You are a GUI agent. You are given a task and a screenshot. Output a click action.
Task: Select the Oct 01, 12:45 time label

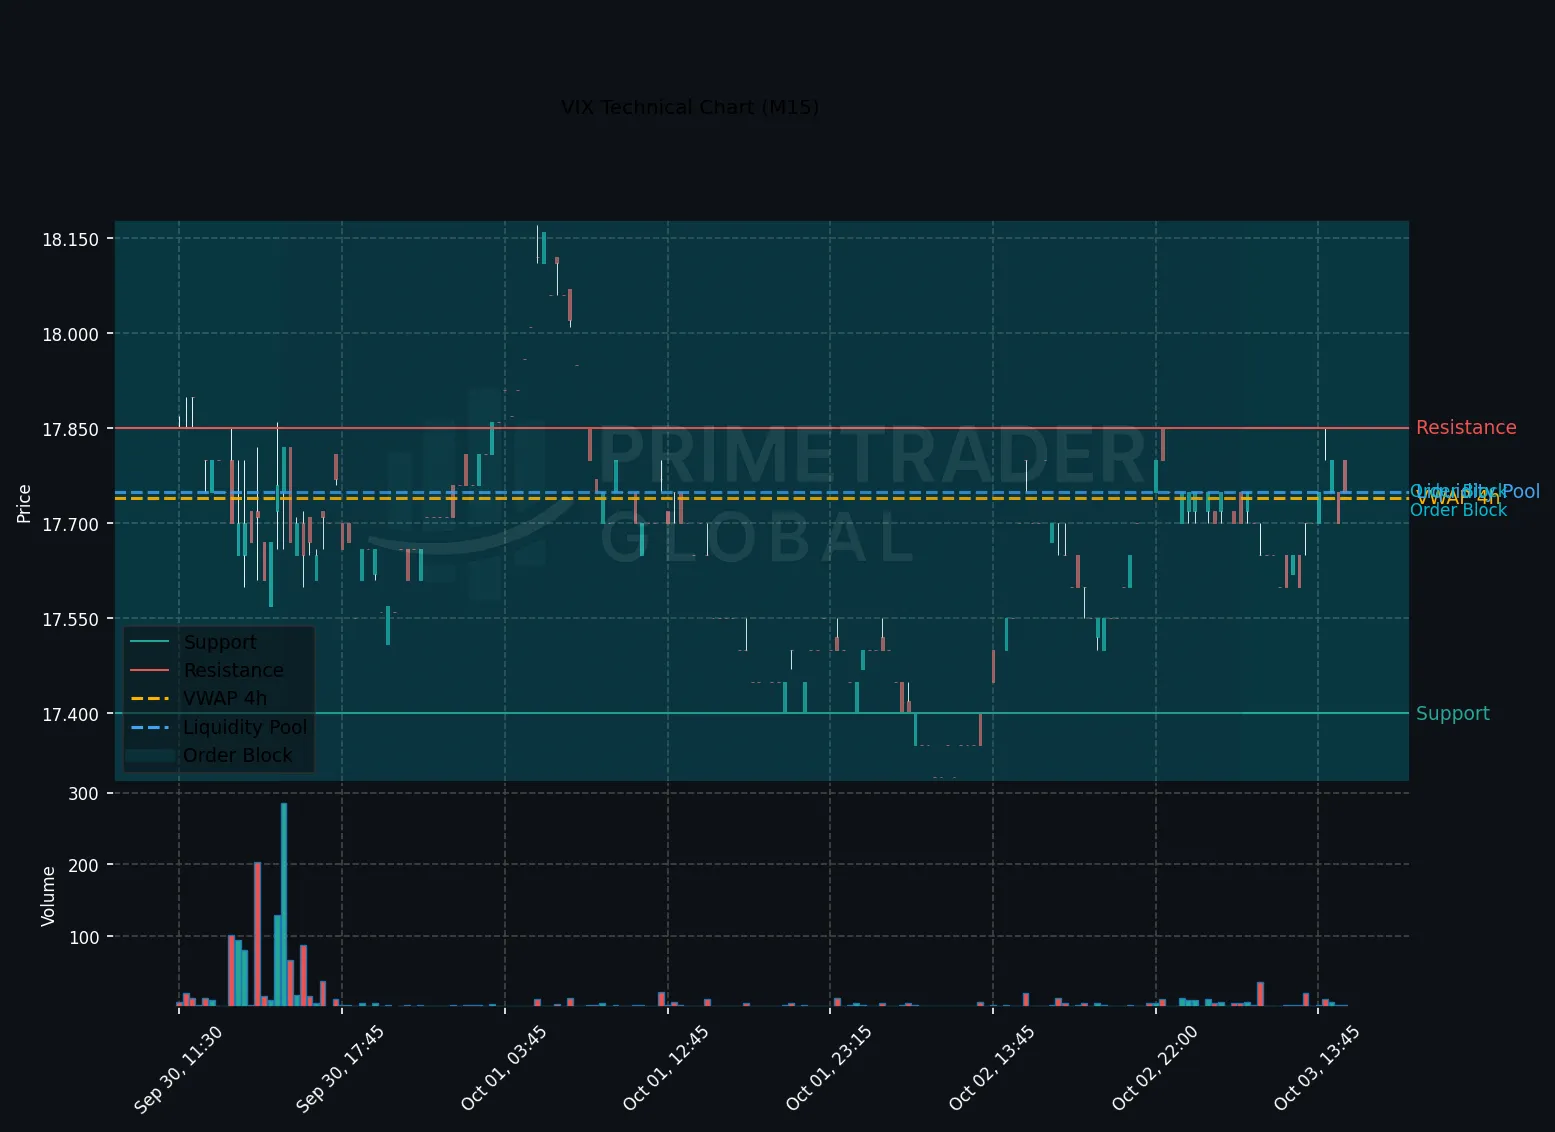[666, 1069]
